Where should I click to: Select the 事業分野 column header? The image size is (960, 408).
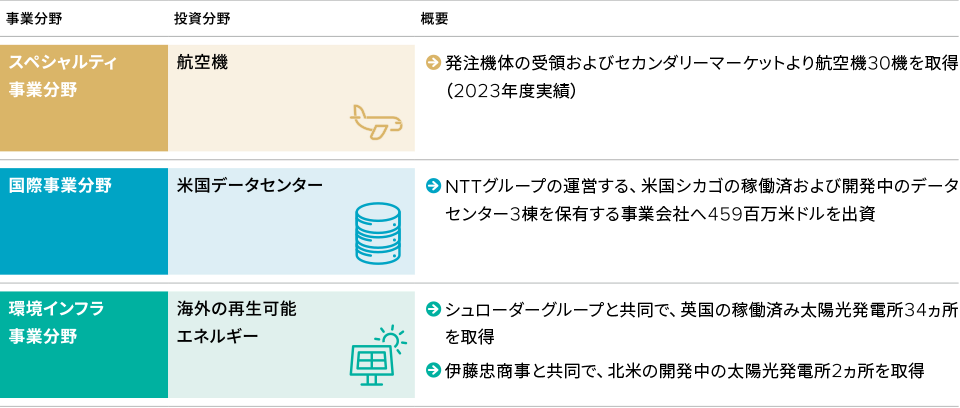34,18
